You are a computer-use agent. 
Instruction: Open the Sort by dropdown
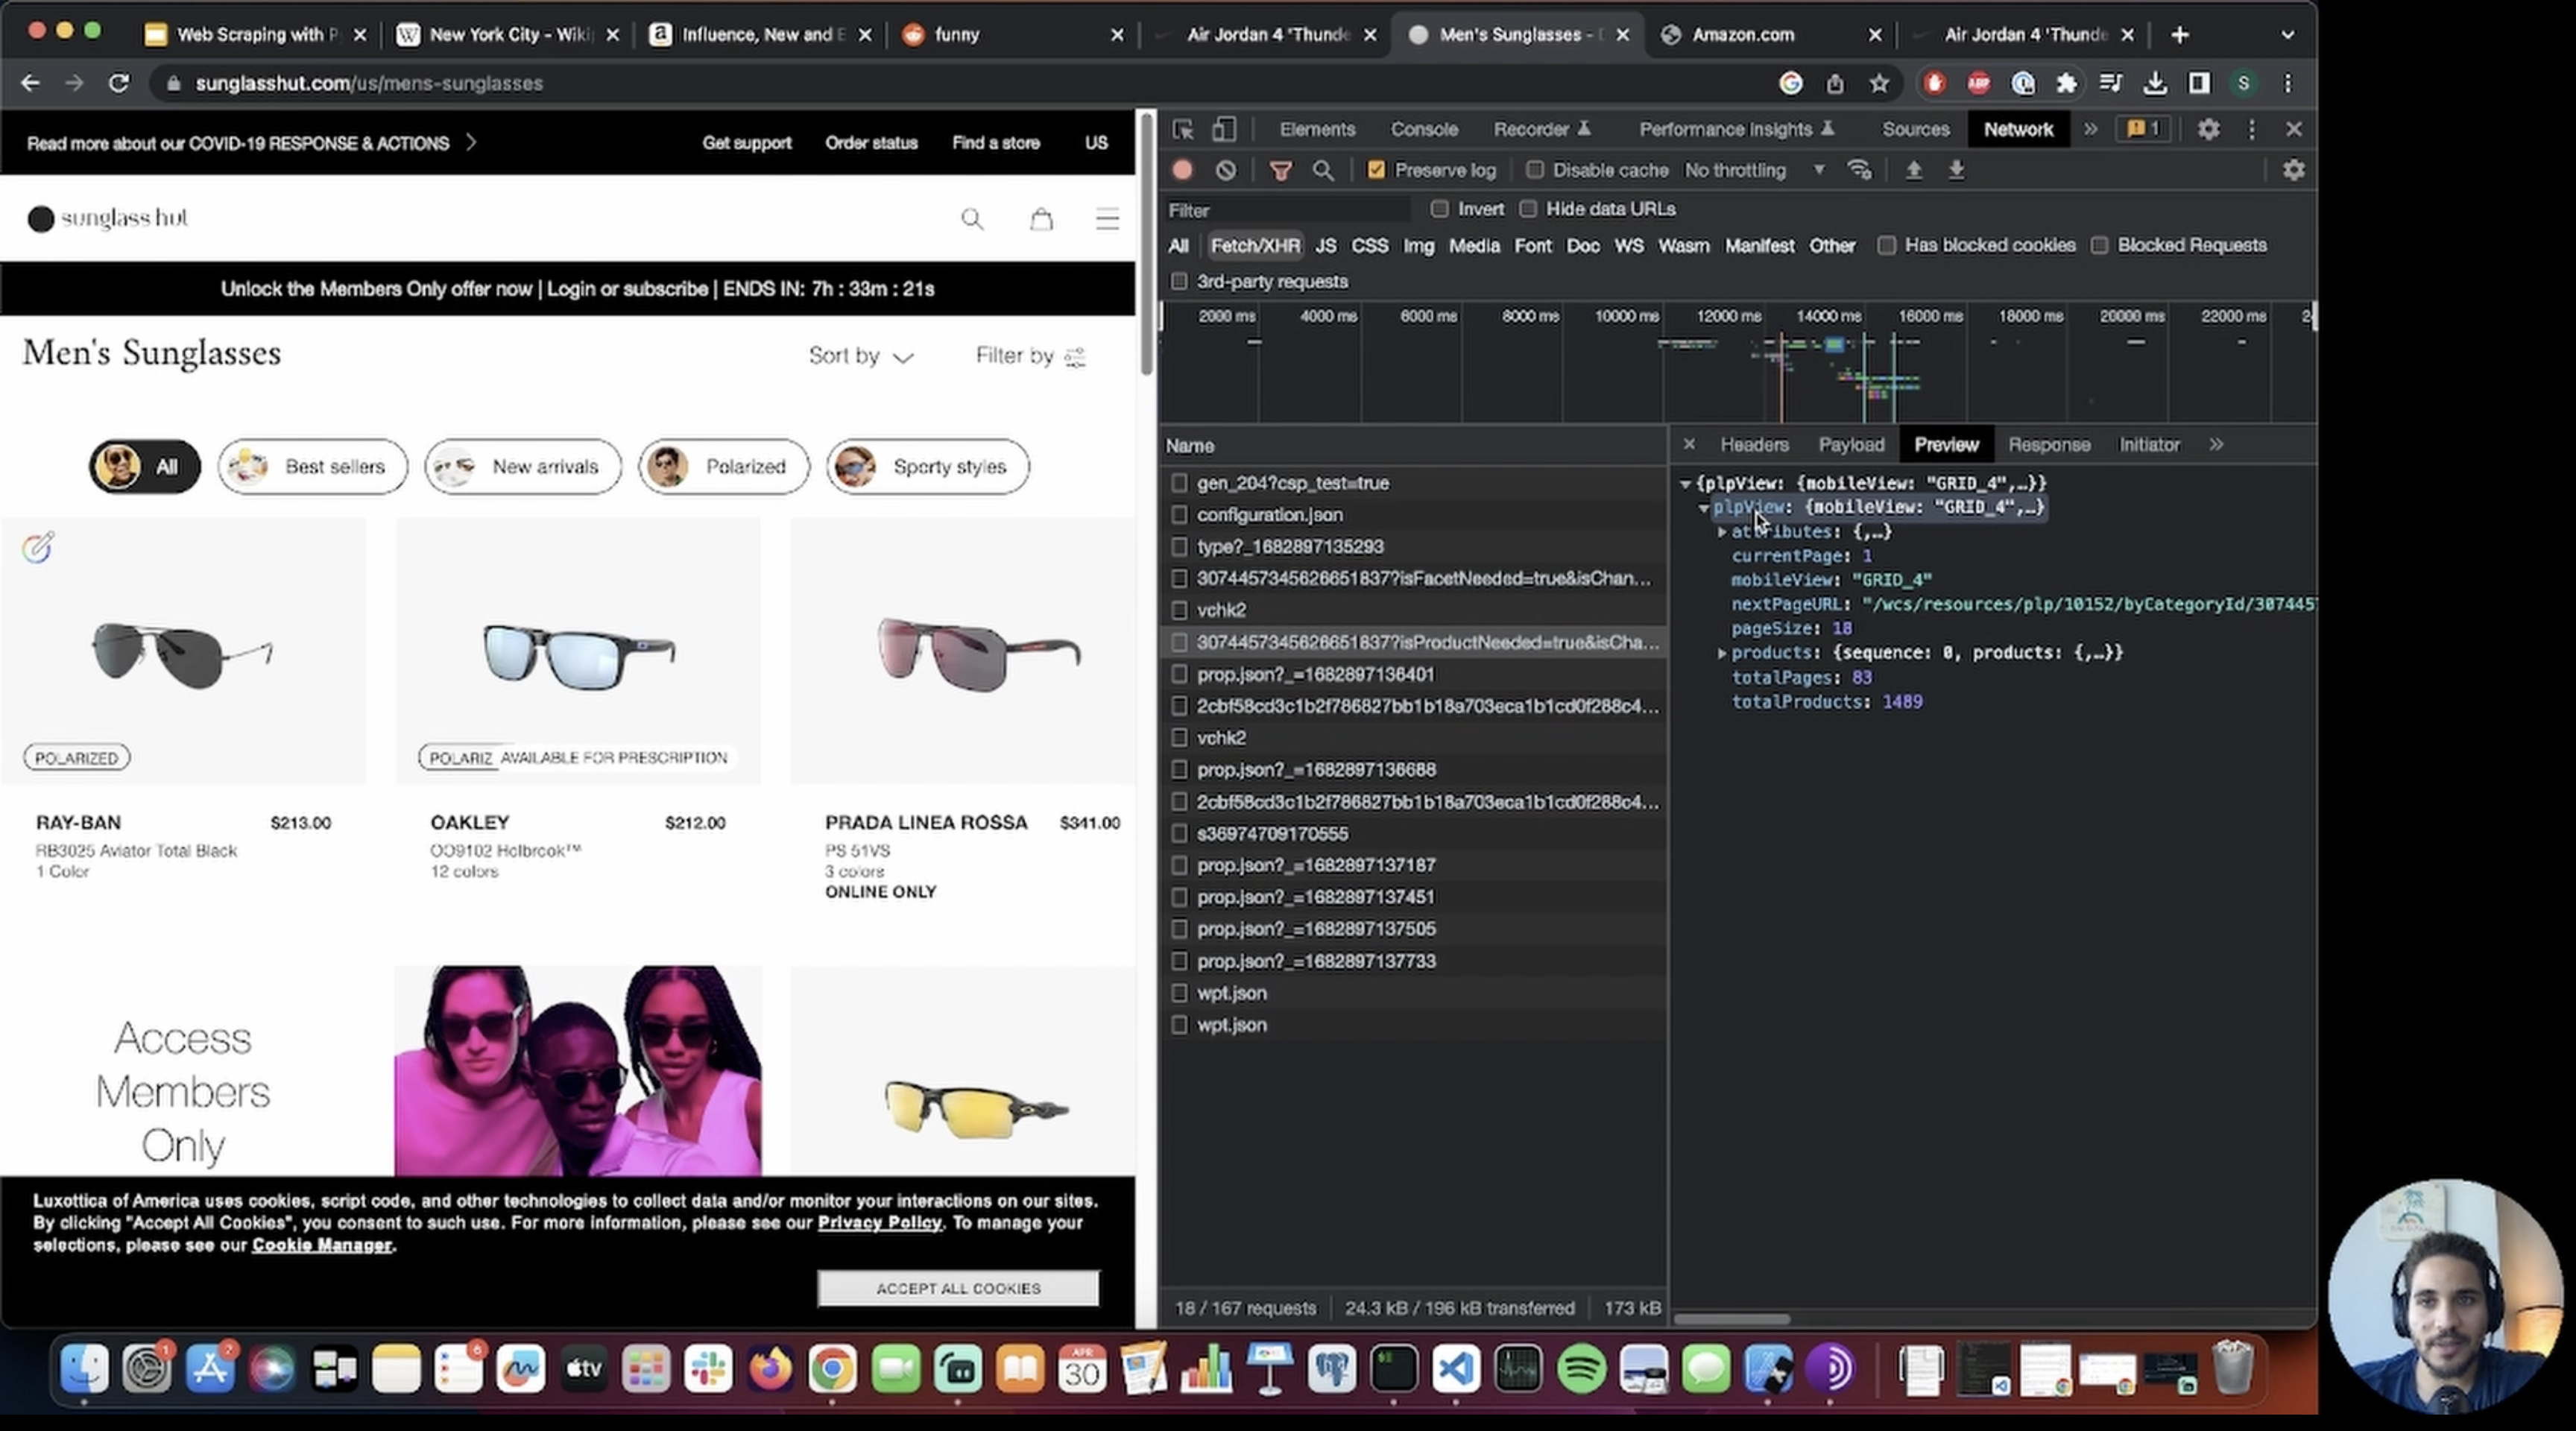[x=860, y=356]
